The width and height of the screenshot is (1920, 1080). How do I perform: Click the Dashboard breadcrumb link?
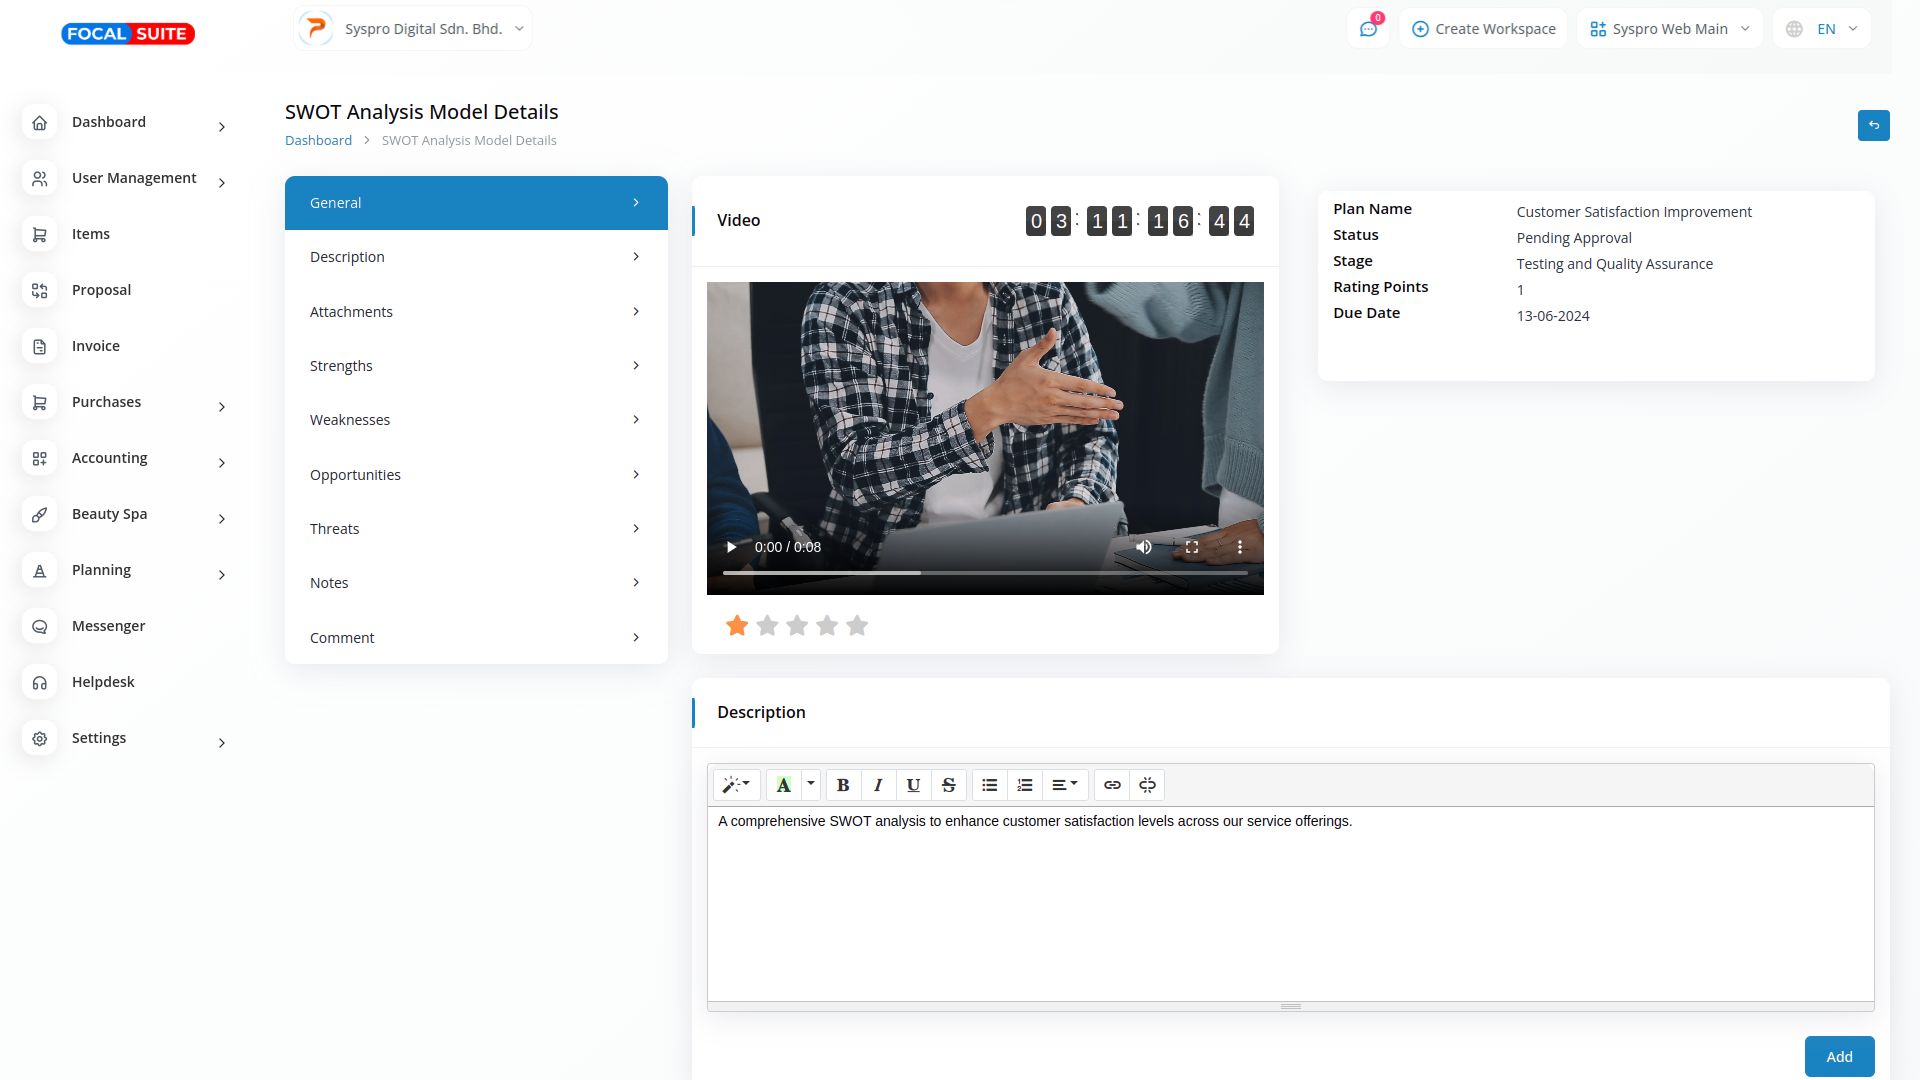click(318, 141)
